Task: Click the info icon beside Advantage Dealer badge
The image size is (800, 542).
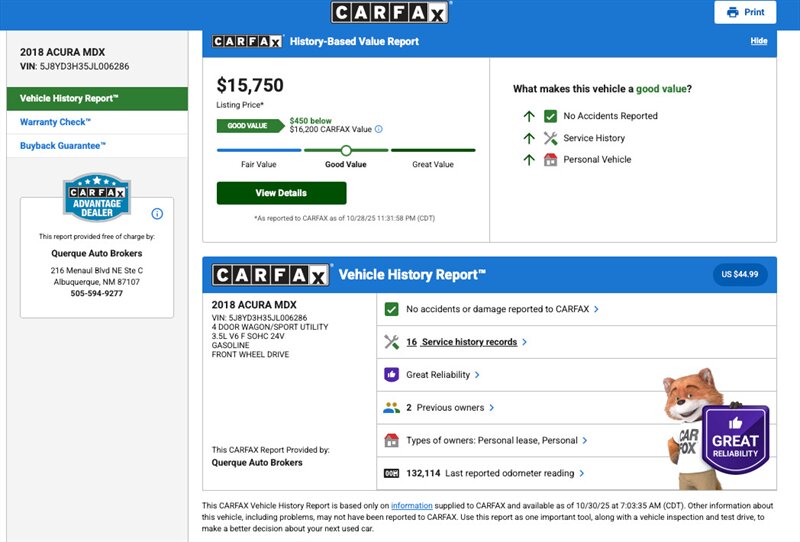Action: [x=157, y=214]
